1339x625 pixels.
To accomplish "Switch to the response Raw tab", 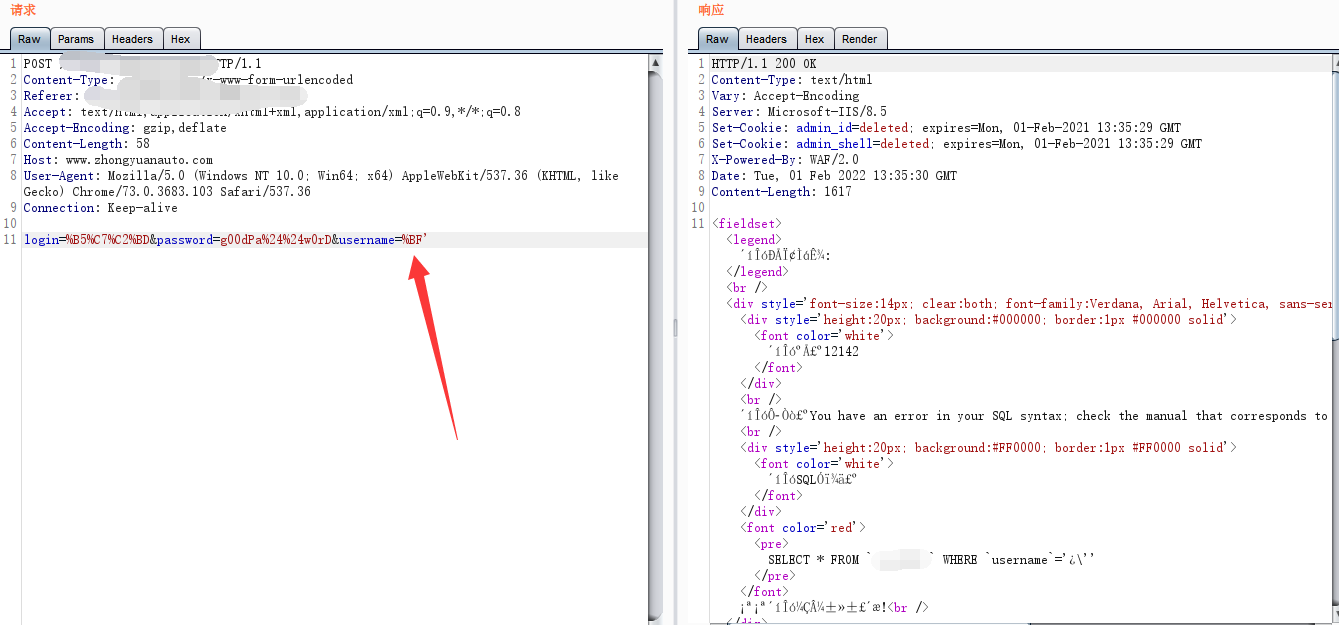I will coord(717,39).
